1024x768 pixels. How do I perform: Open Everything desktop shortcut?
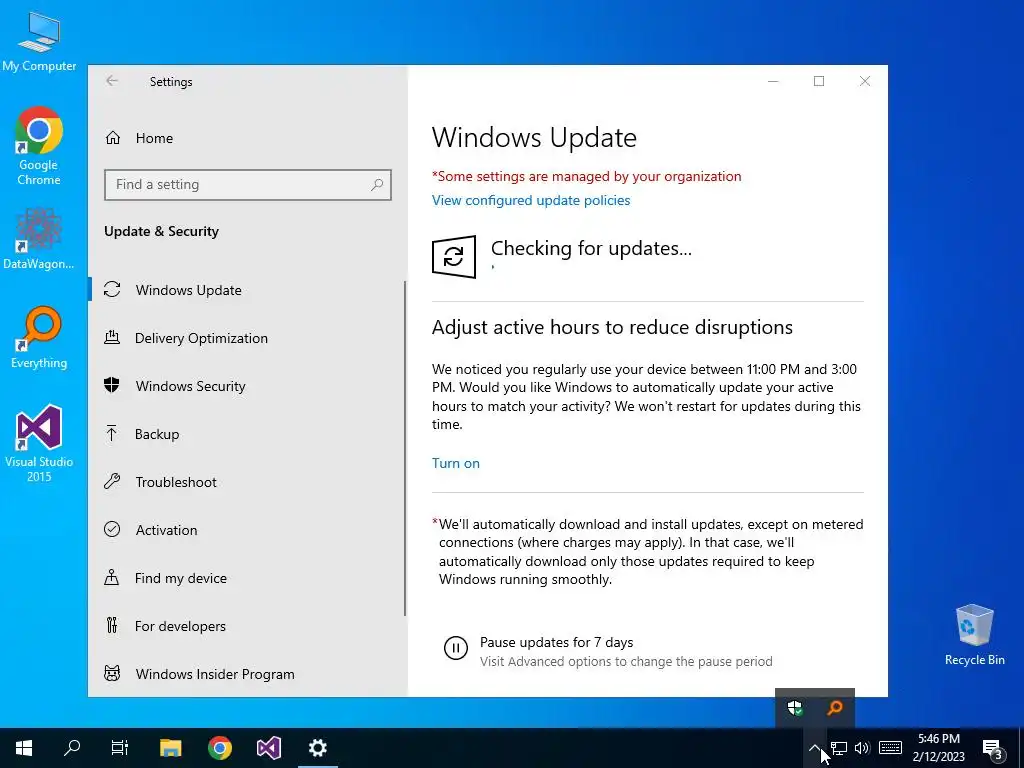[x=39, y=338]
